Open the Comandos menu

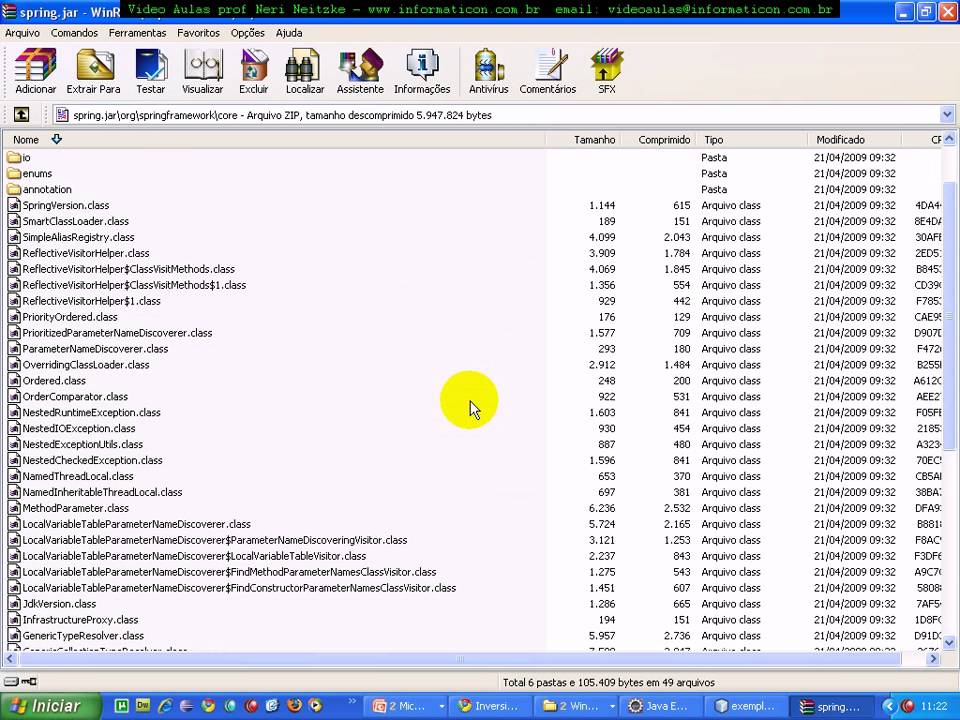[74, 33]
